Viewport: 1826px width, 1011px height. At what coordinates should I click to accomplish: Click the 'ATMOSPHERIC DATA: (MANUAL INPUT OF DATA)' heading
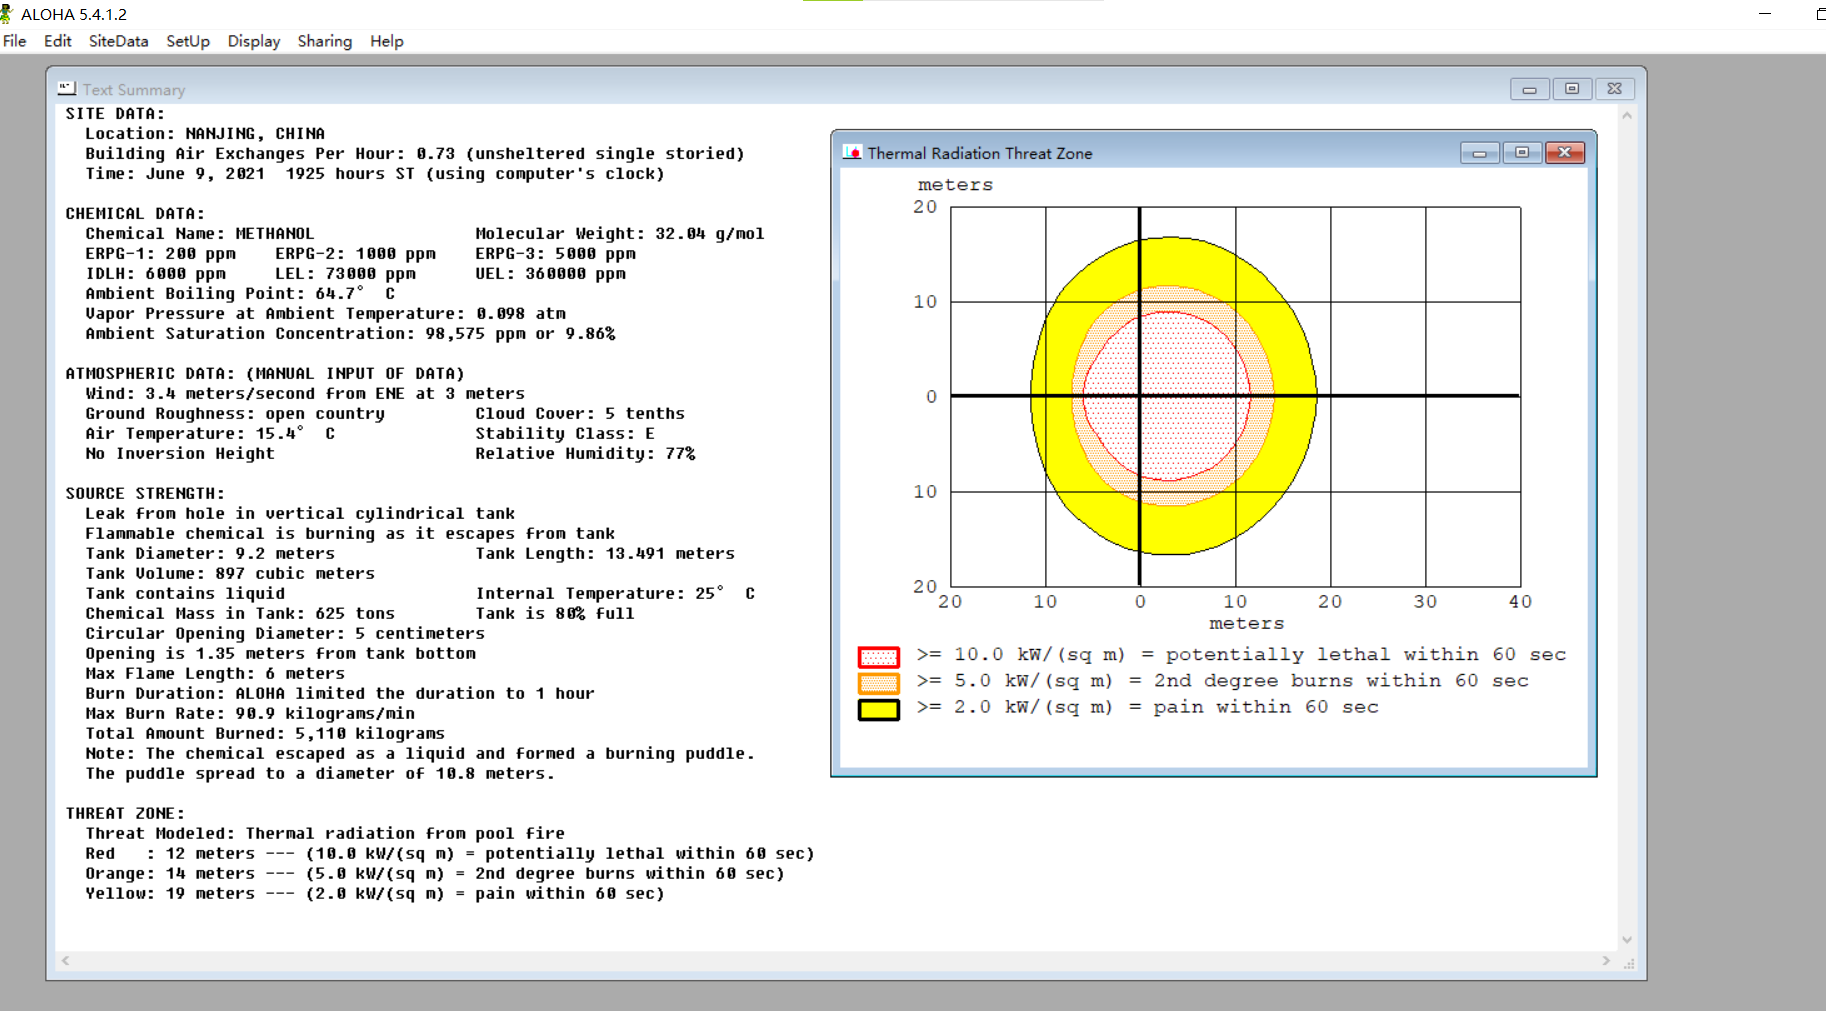point(265,374)
